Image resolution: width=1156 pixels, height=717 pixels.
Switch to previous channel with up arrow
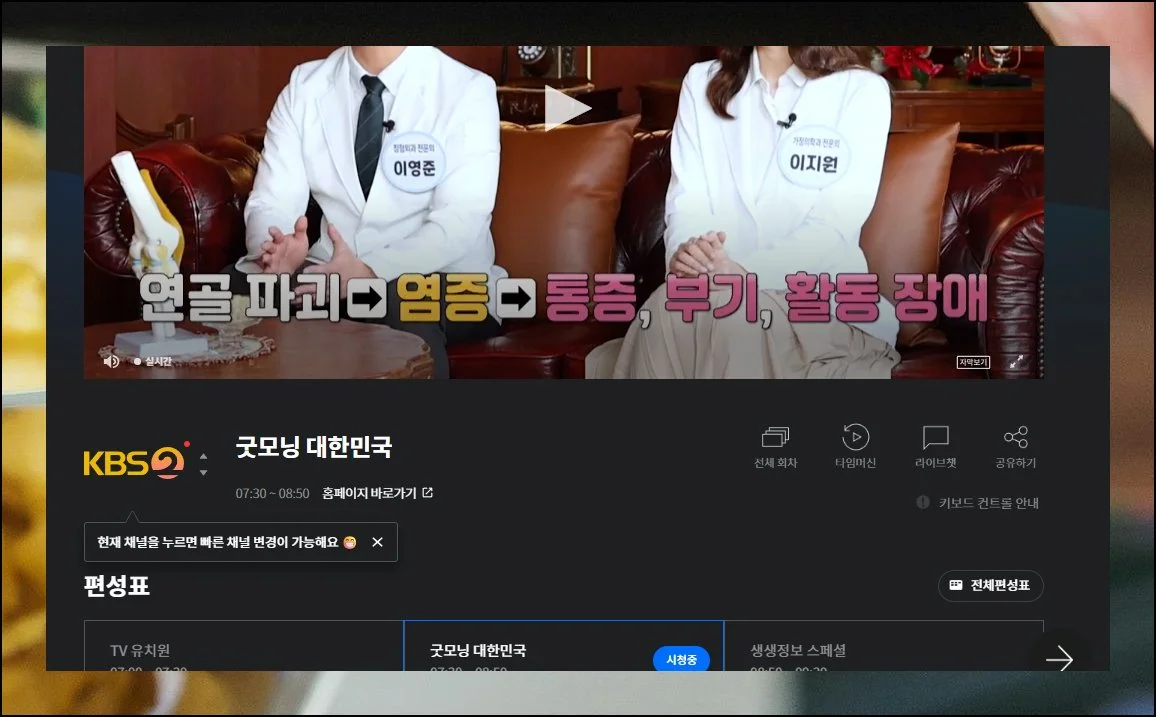click(204, 455)
